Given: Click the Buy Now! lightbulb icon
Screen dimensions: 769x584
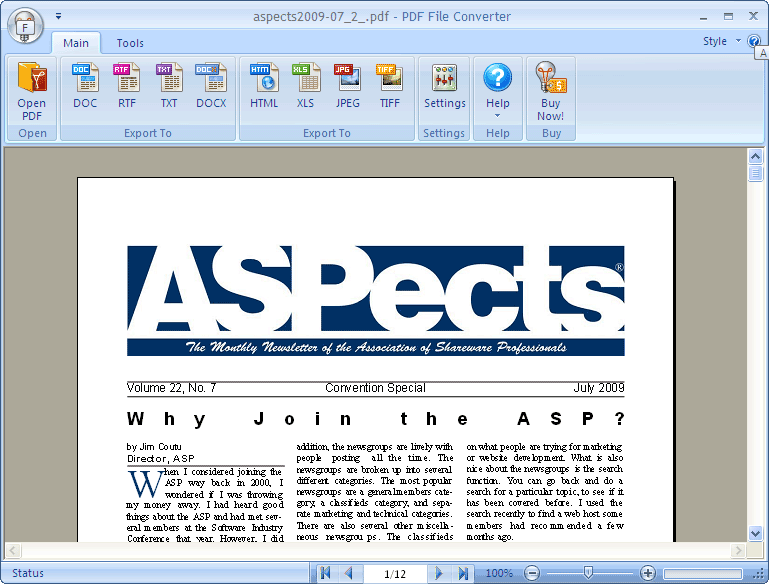Looking at the screenshot, I should 550,78.
